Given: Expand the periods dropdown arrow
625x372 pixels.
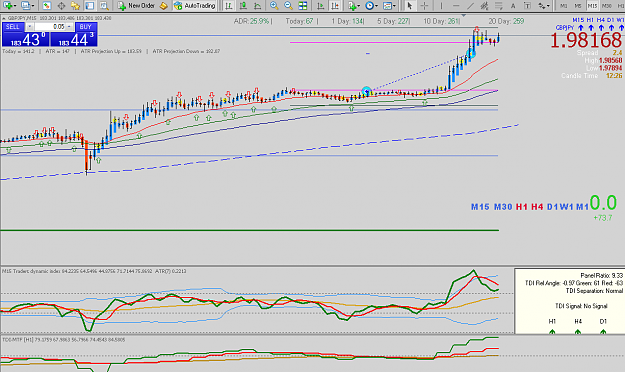Looking at the screenshot, I should point(376,6).
